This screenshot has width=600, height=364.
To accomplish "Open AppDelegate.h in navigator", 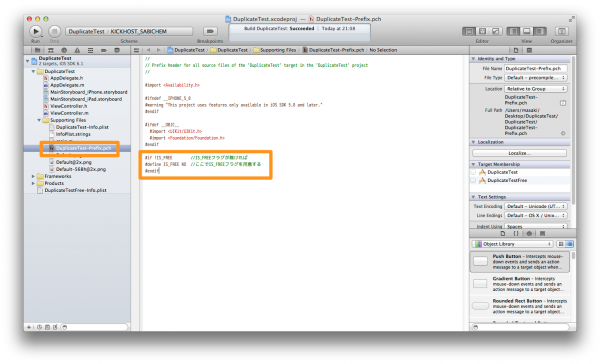I will tap(66, 78).
